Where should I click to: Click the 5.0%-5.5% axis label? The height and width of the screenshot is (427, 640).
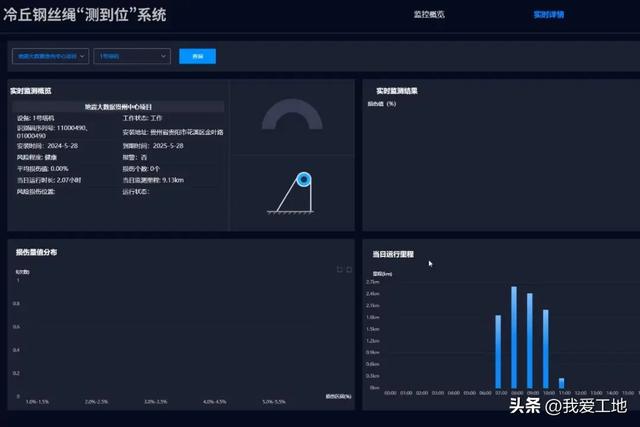[274, 402]
